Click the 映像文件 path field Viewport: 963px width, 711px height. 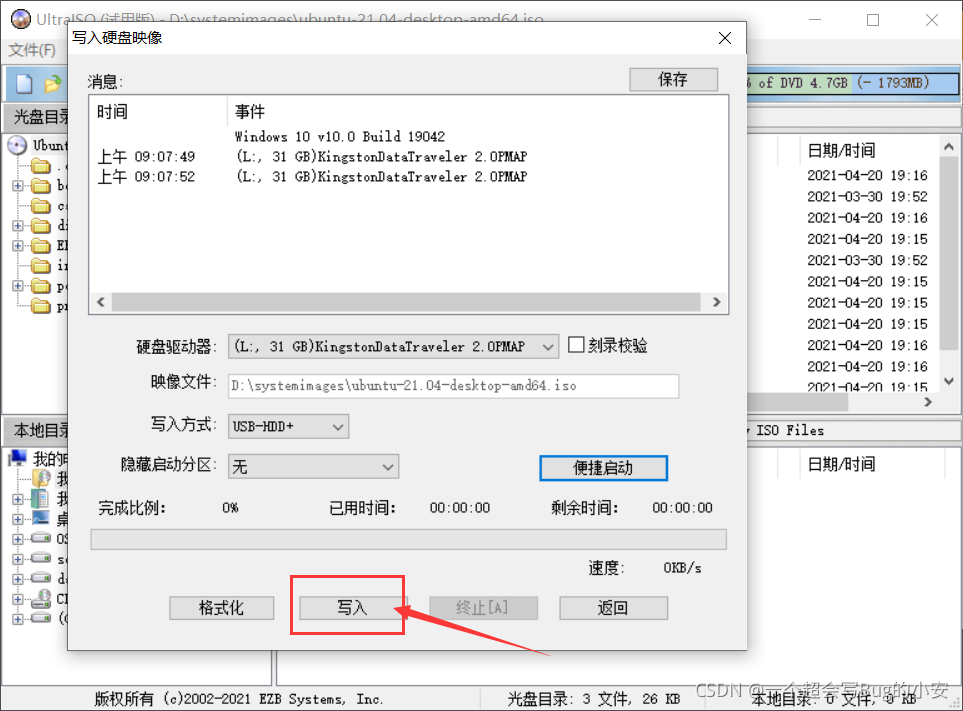coord(453,386)
